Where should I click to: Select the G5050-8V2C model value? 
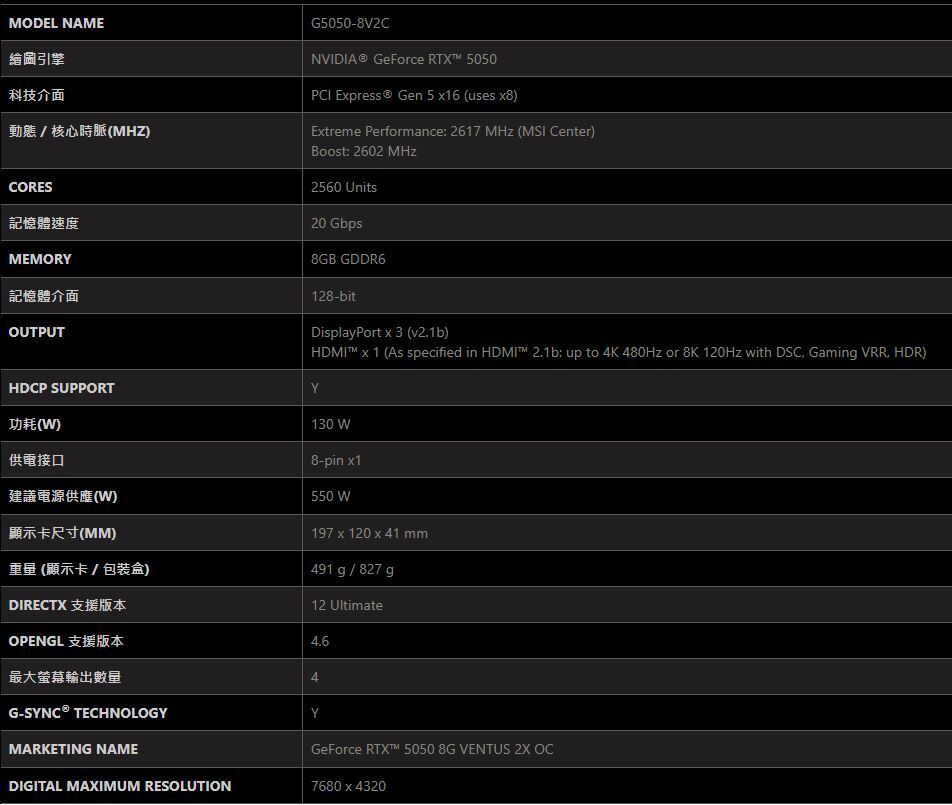click(x=350, y=23)
